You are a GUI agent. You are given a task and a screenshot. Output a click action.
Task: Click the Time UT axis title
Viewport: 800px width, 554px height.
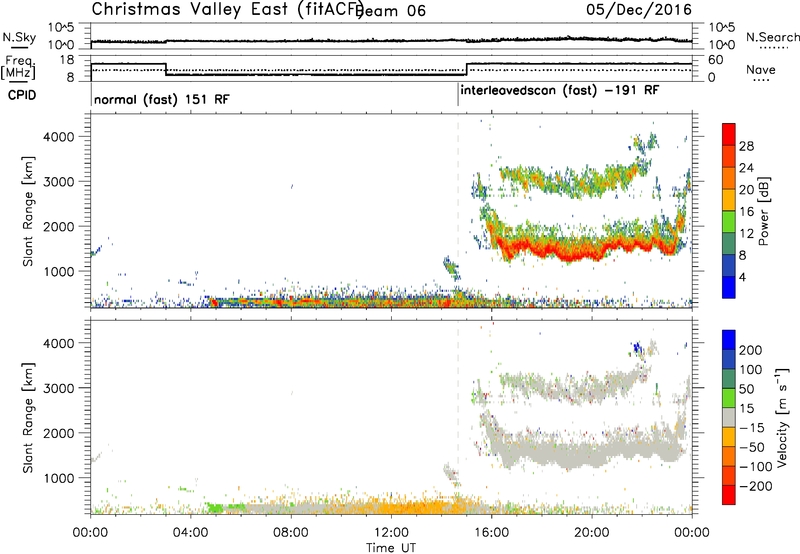pyautogui.click(x=391, y=548)
